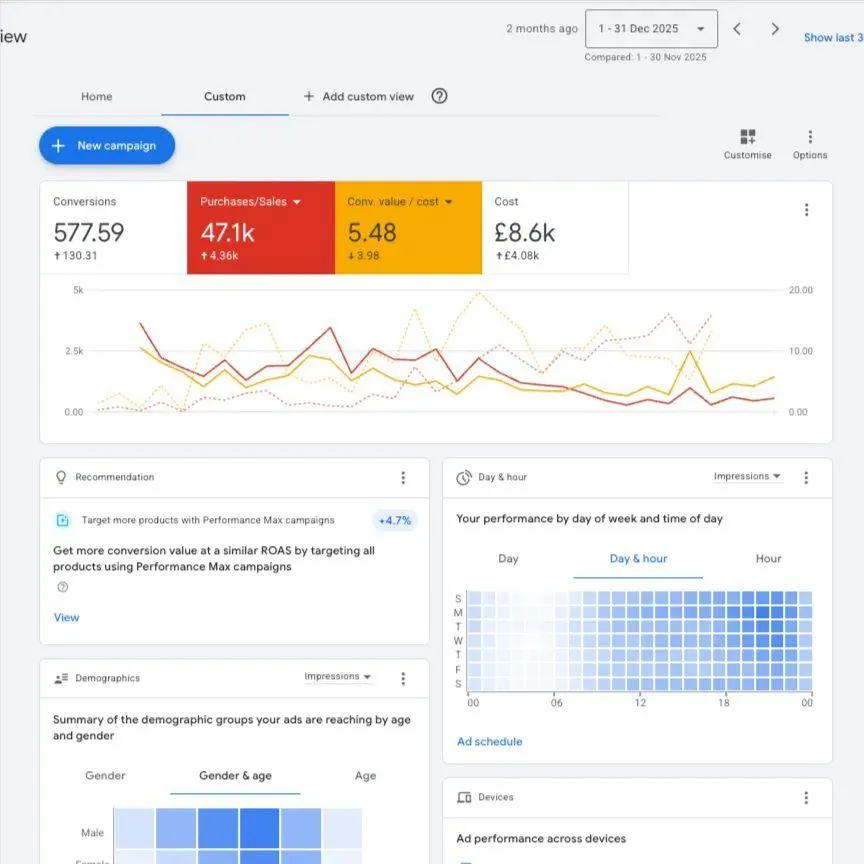Screen dimensions: 864x864
Task: Select the Day tab in performance card
Action: coord(508,559)
